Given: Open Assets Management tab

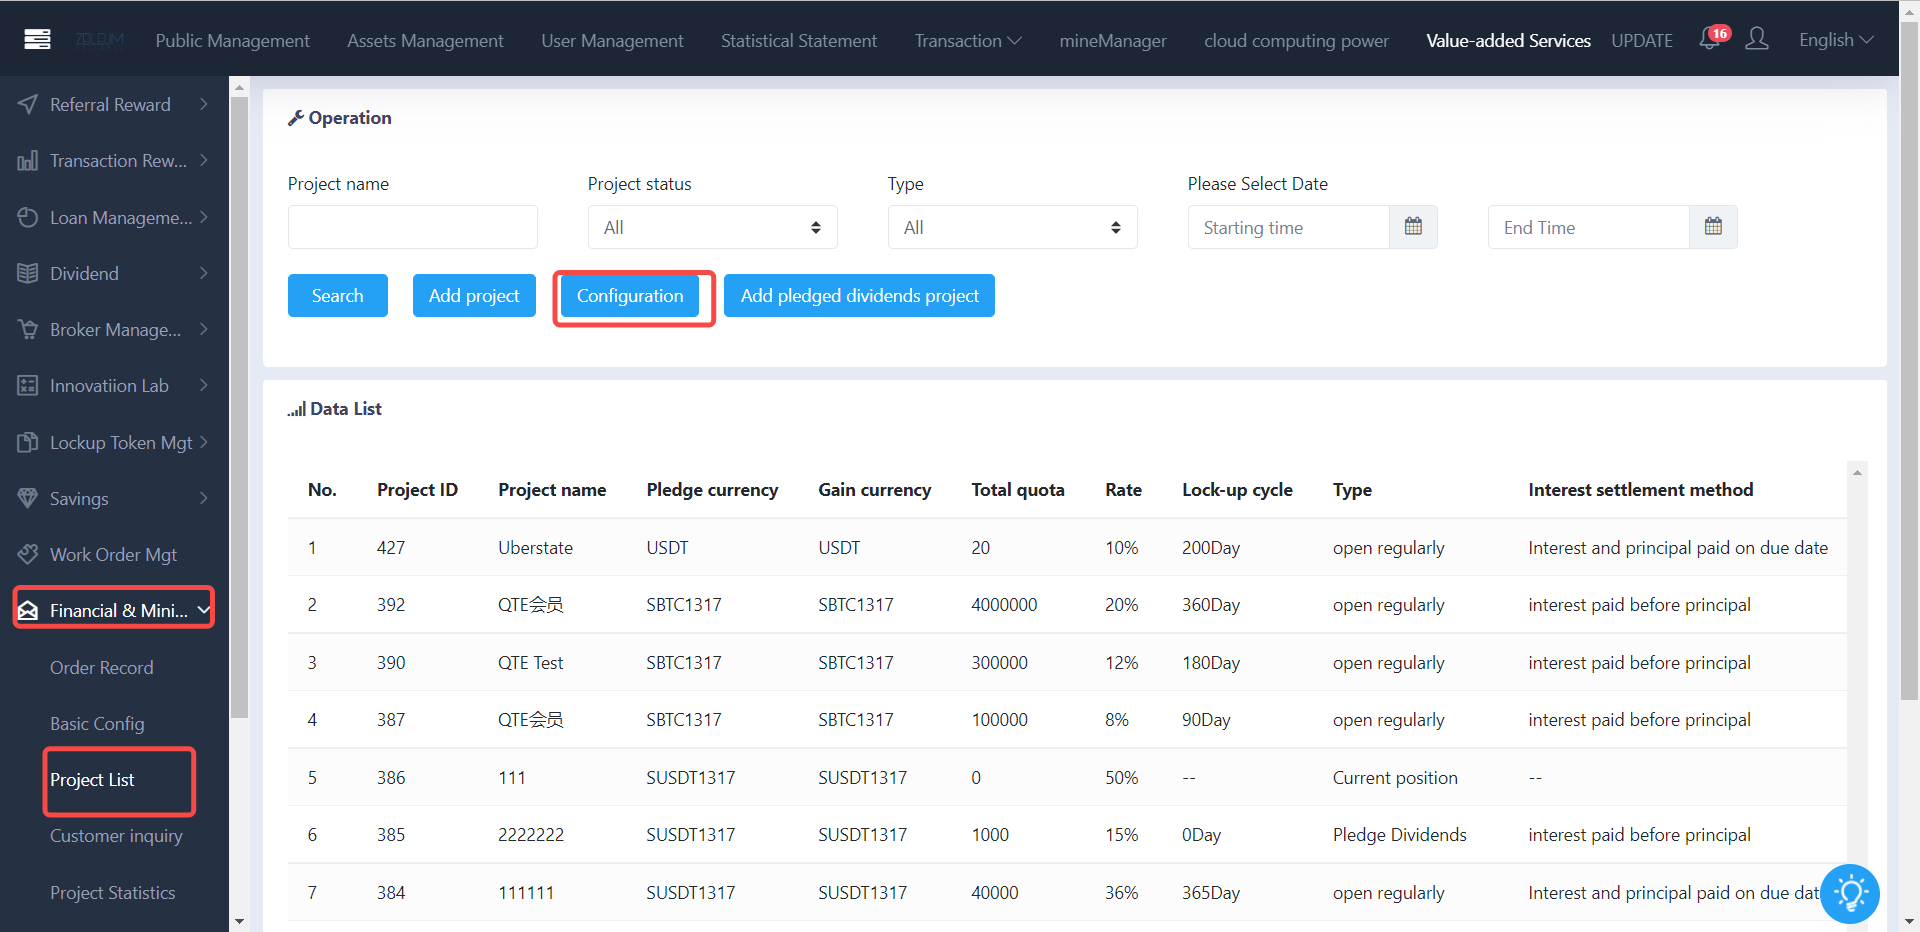Looking at the screenshot, I should coord(425,40).
